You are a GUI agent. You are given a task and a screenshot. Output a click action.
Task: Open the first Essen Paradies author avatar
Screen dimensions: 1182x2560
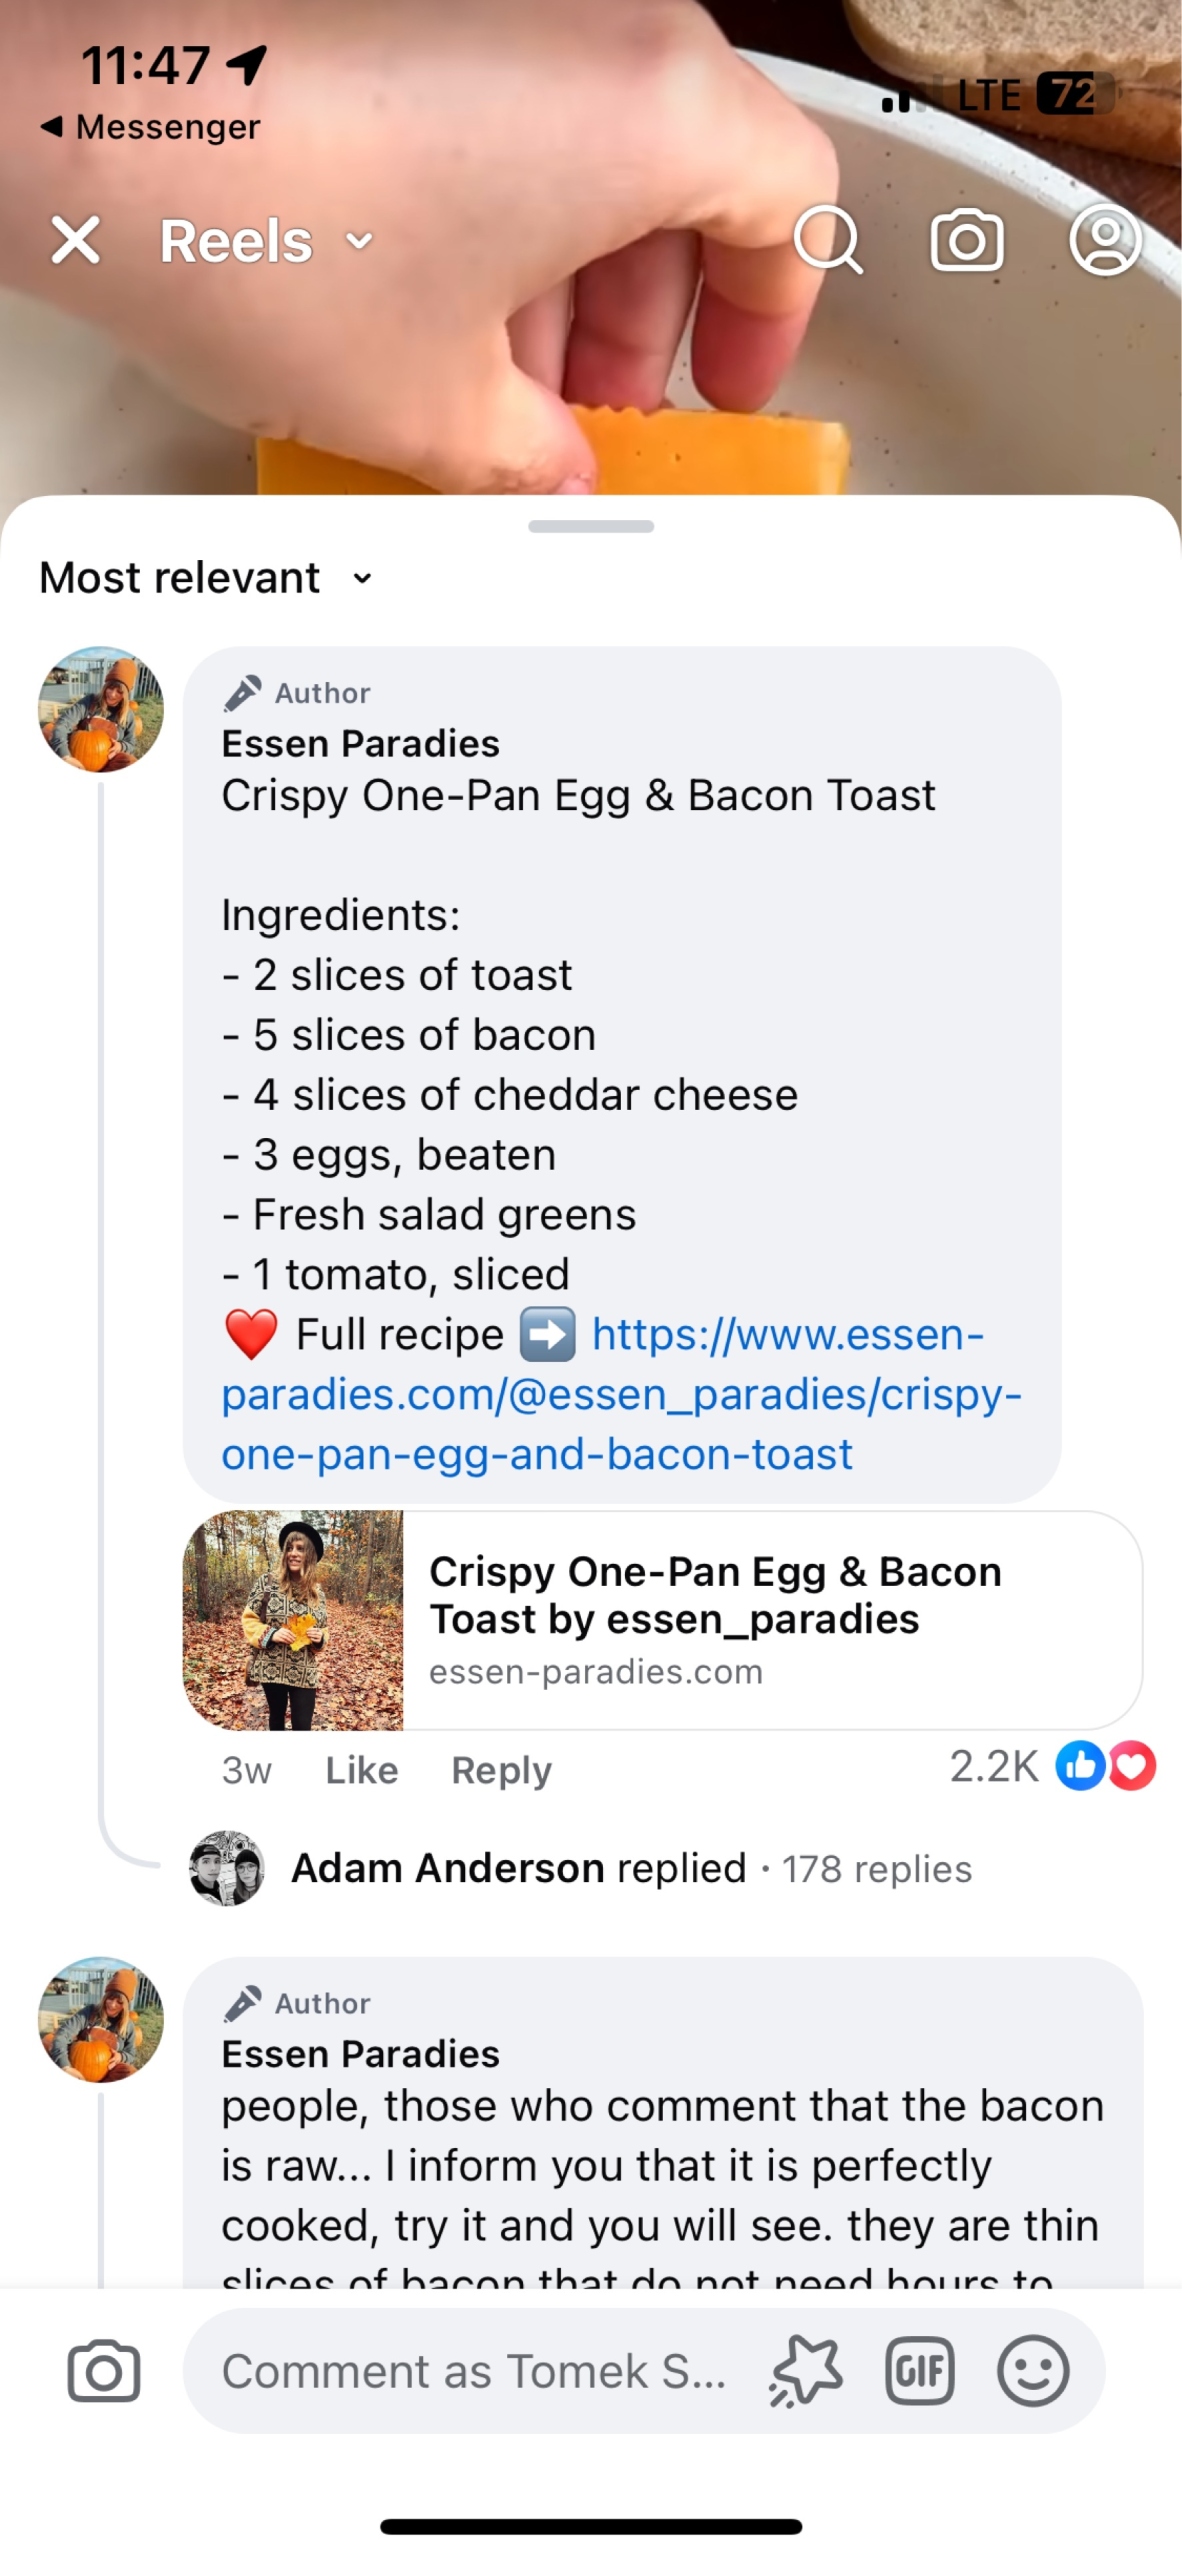click(x=101, y=709)
